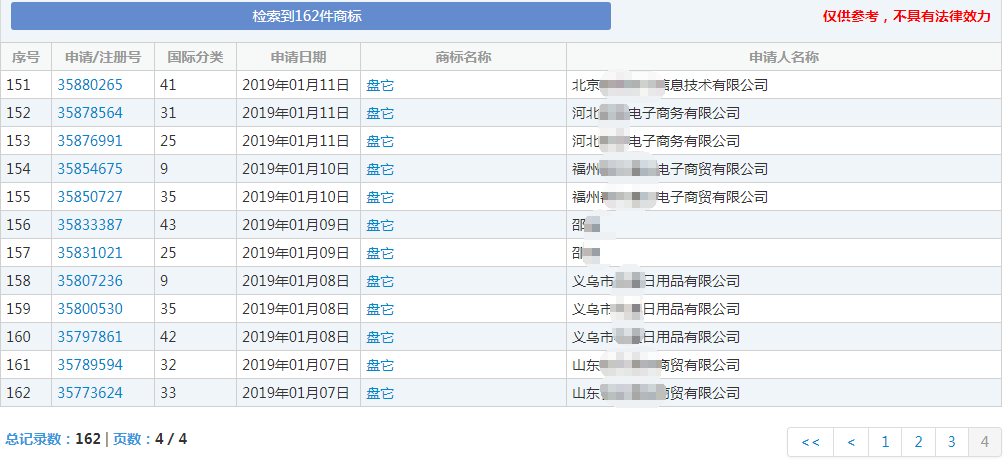Image resolution: width=1007 pixels, height=460 pixels.
Task: Open registration number 35876991
Action: click(90, 141)
